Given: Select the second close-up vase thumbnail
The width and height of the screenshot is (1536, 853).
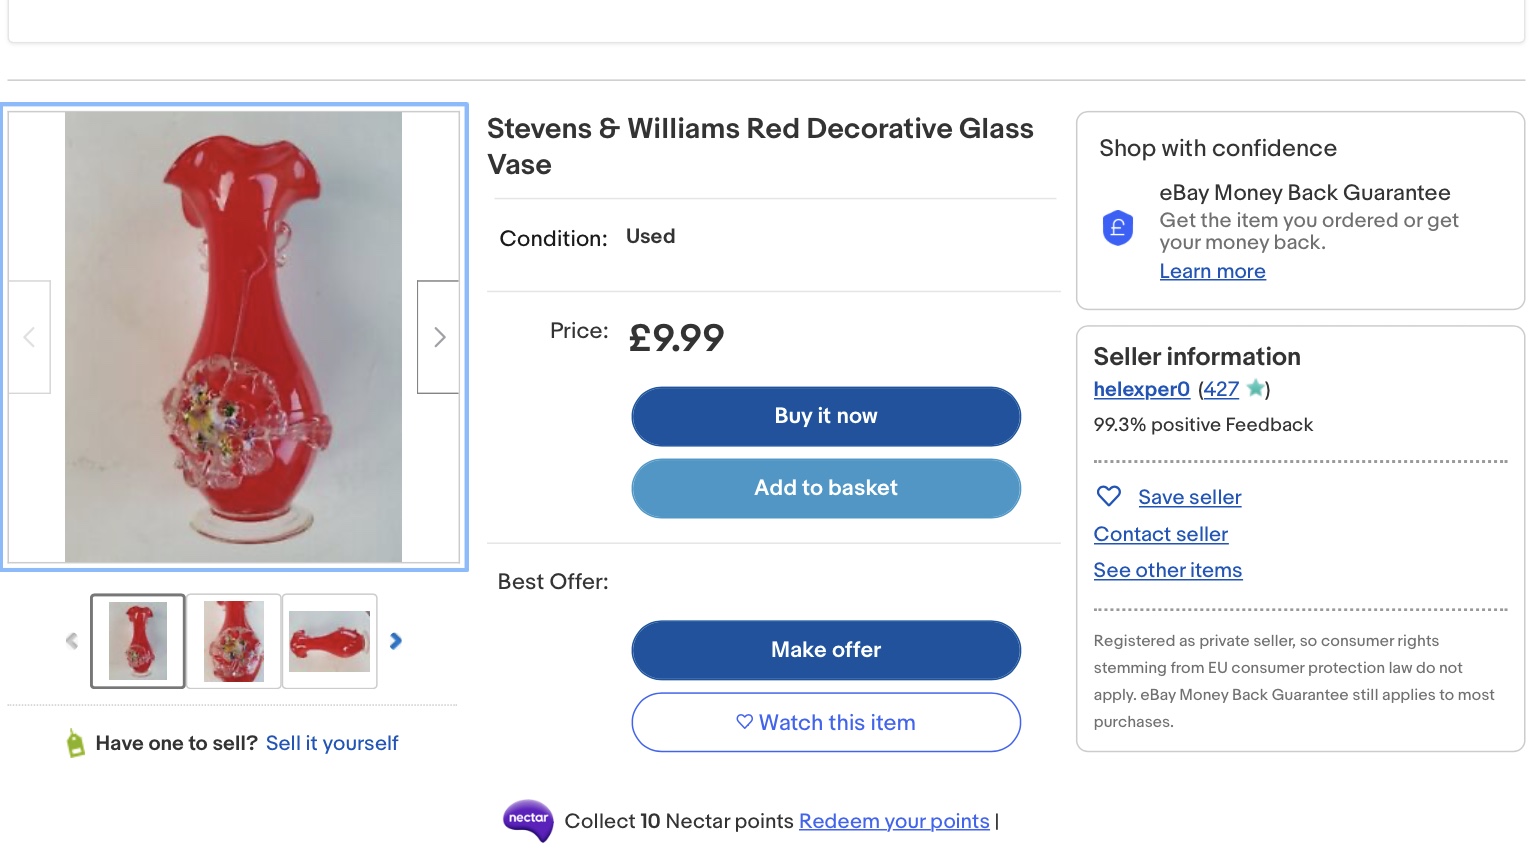Looking at the screenshot, I should [x=234, y=641].
